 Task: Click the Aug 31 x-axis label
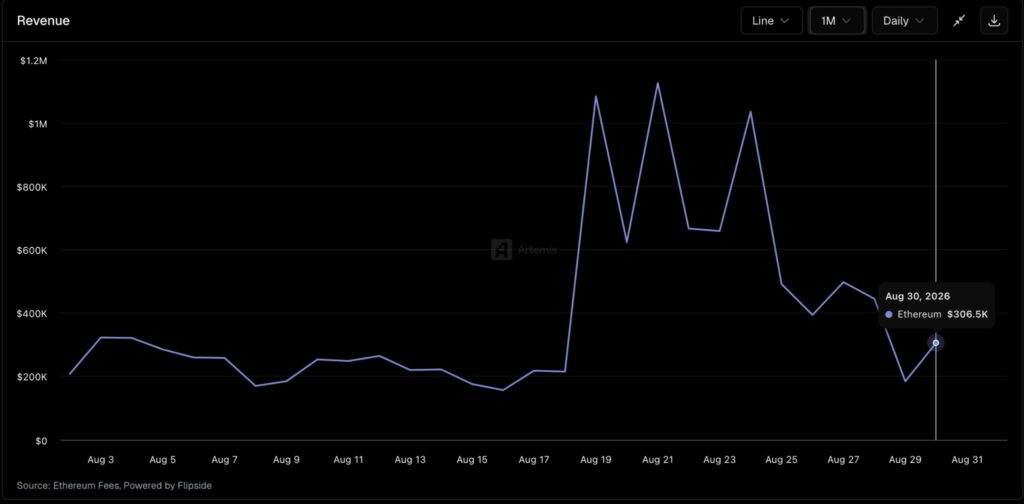coord(967,460)
